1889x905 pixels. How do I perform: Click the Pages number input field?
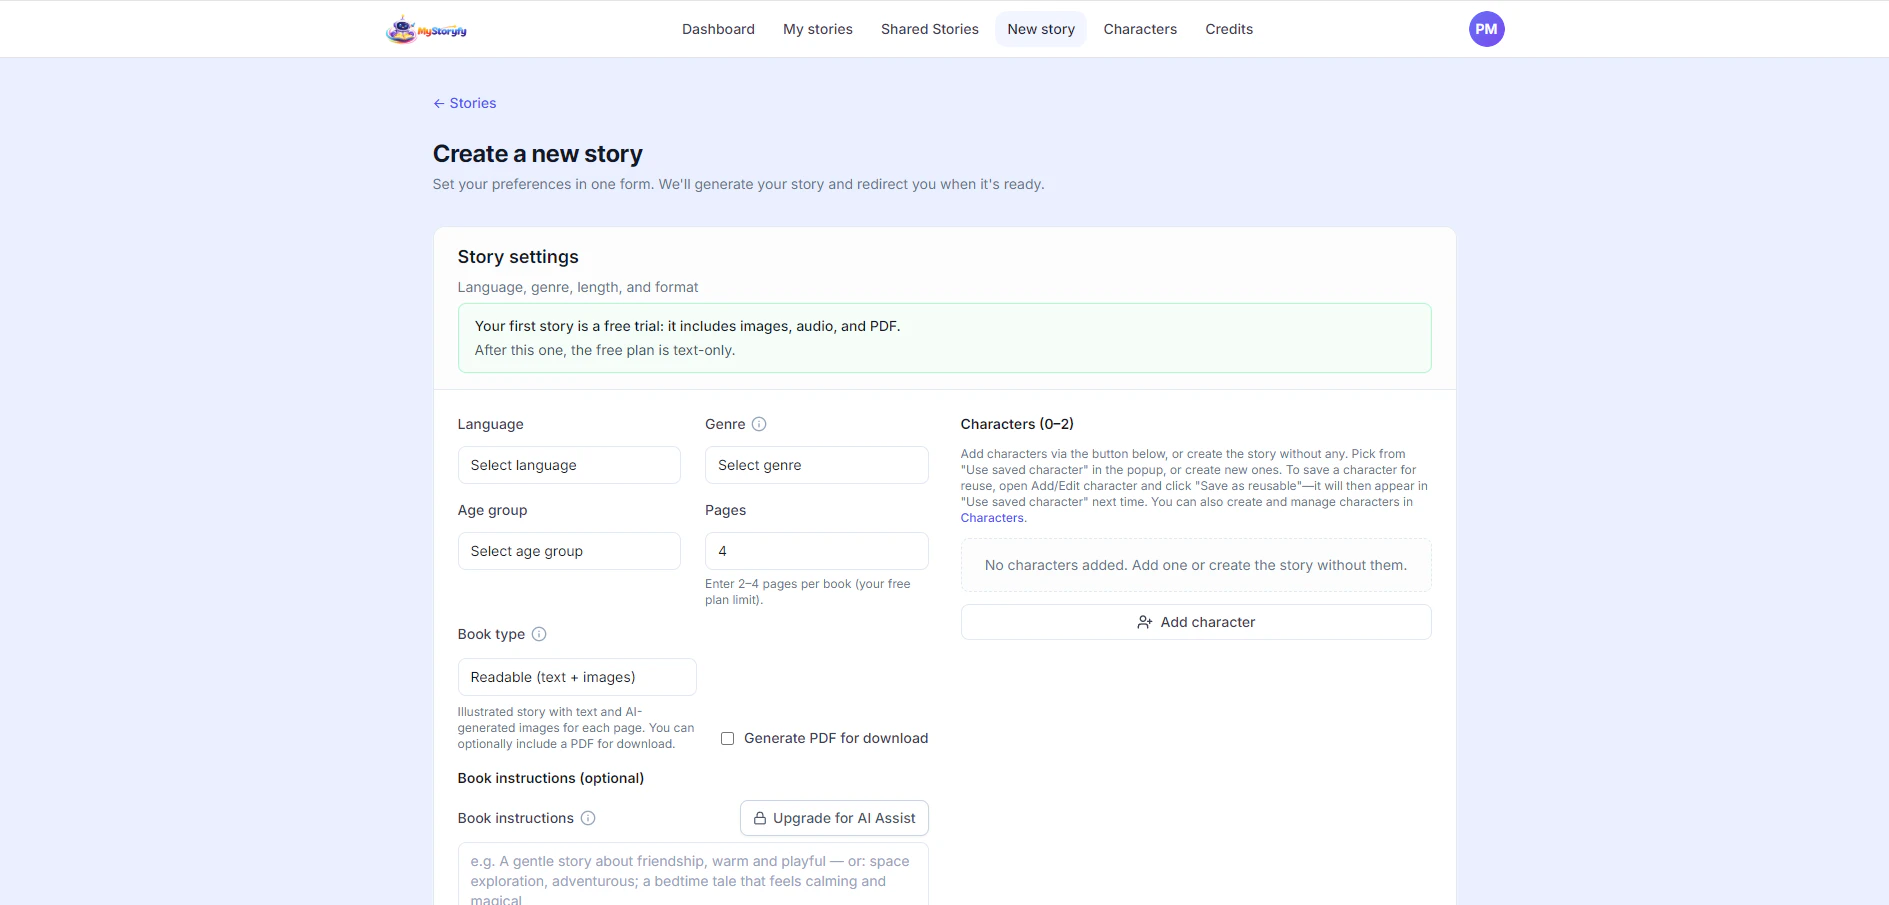point(816,551)
